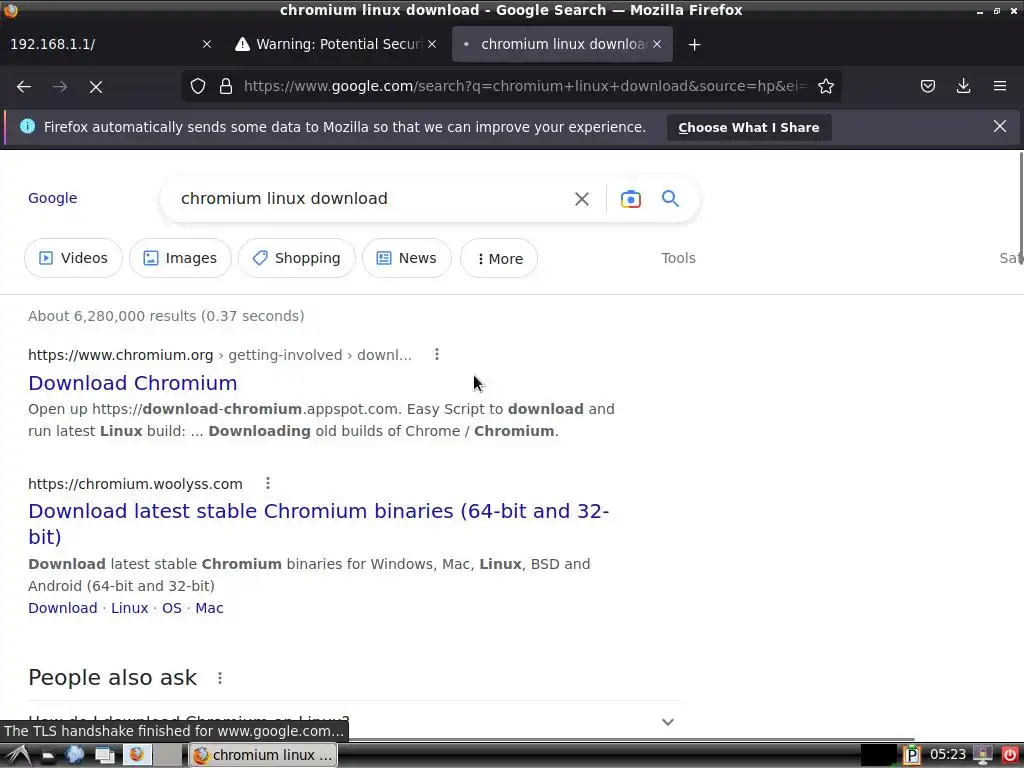
Task: Open the Mac sitelink under woolyss
Action: coord(209,608)
